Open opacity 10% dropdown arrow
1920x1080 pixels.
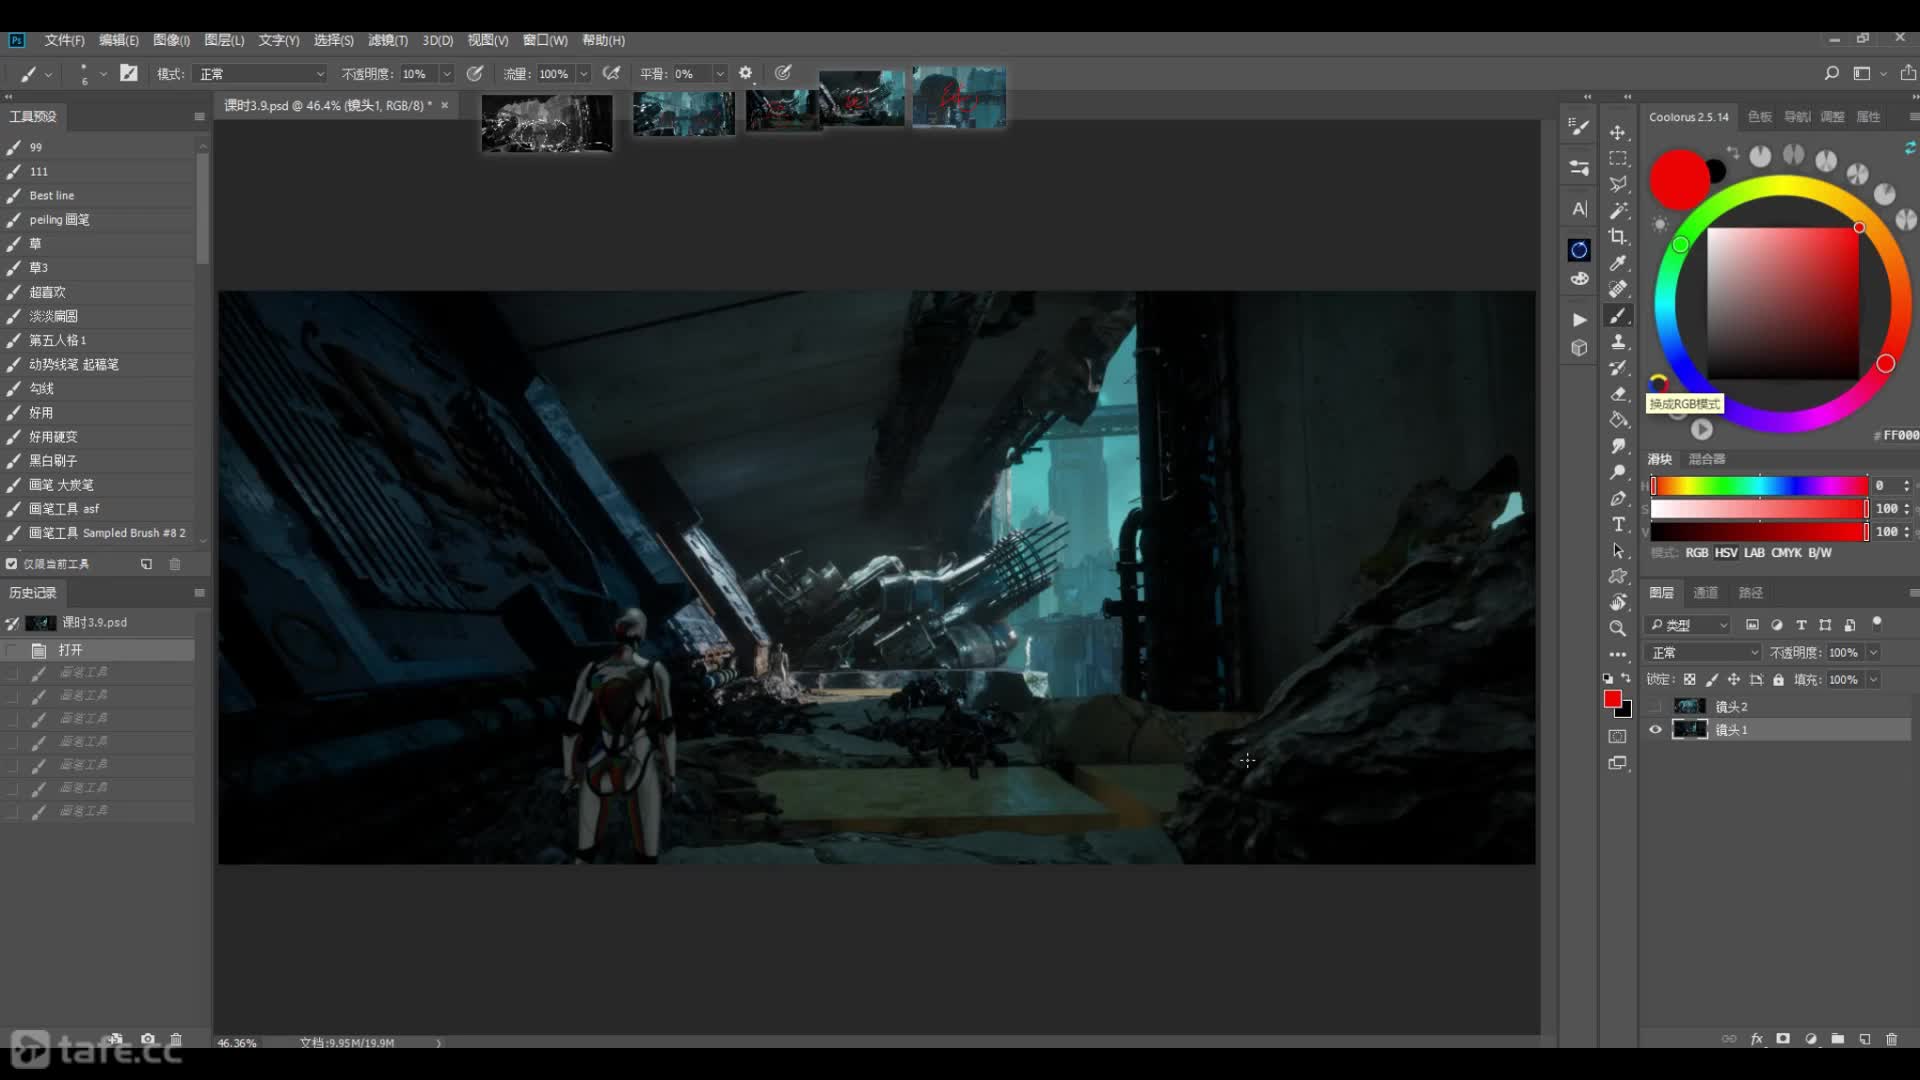[446, 74]
